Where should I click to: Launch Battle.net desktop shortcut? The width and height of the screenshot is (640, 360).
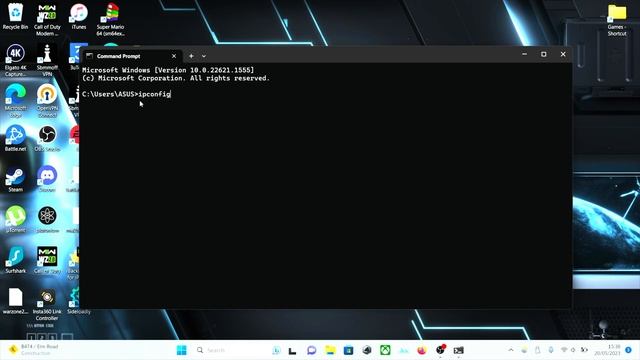(x=16, y=138)
